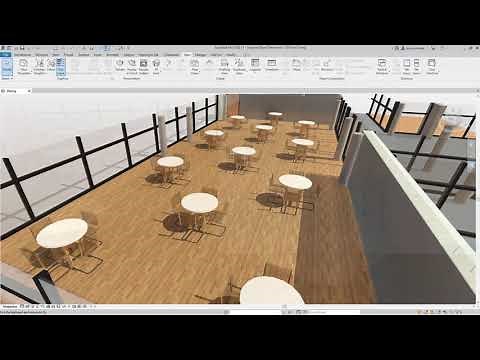Open the 3D View tool
This screenshot has width=480, height=360.
tap(156, 66)
